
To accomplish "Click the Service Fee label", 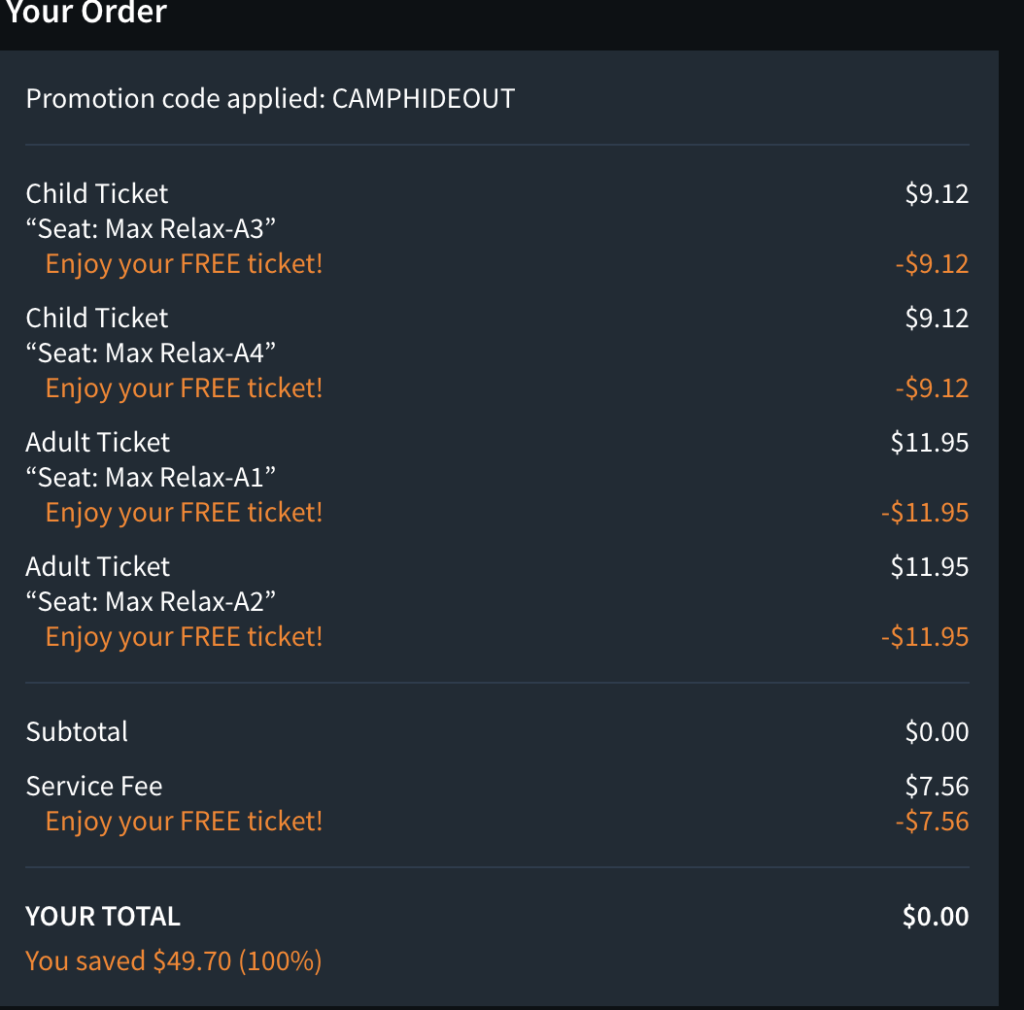I will click(x=94, y=786).
